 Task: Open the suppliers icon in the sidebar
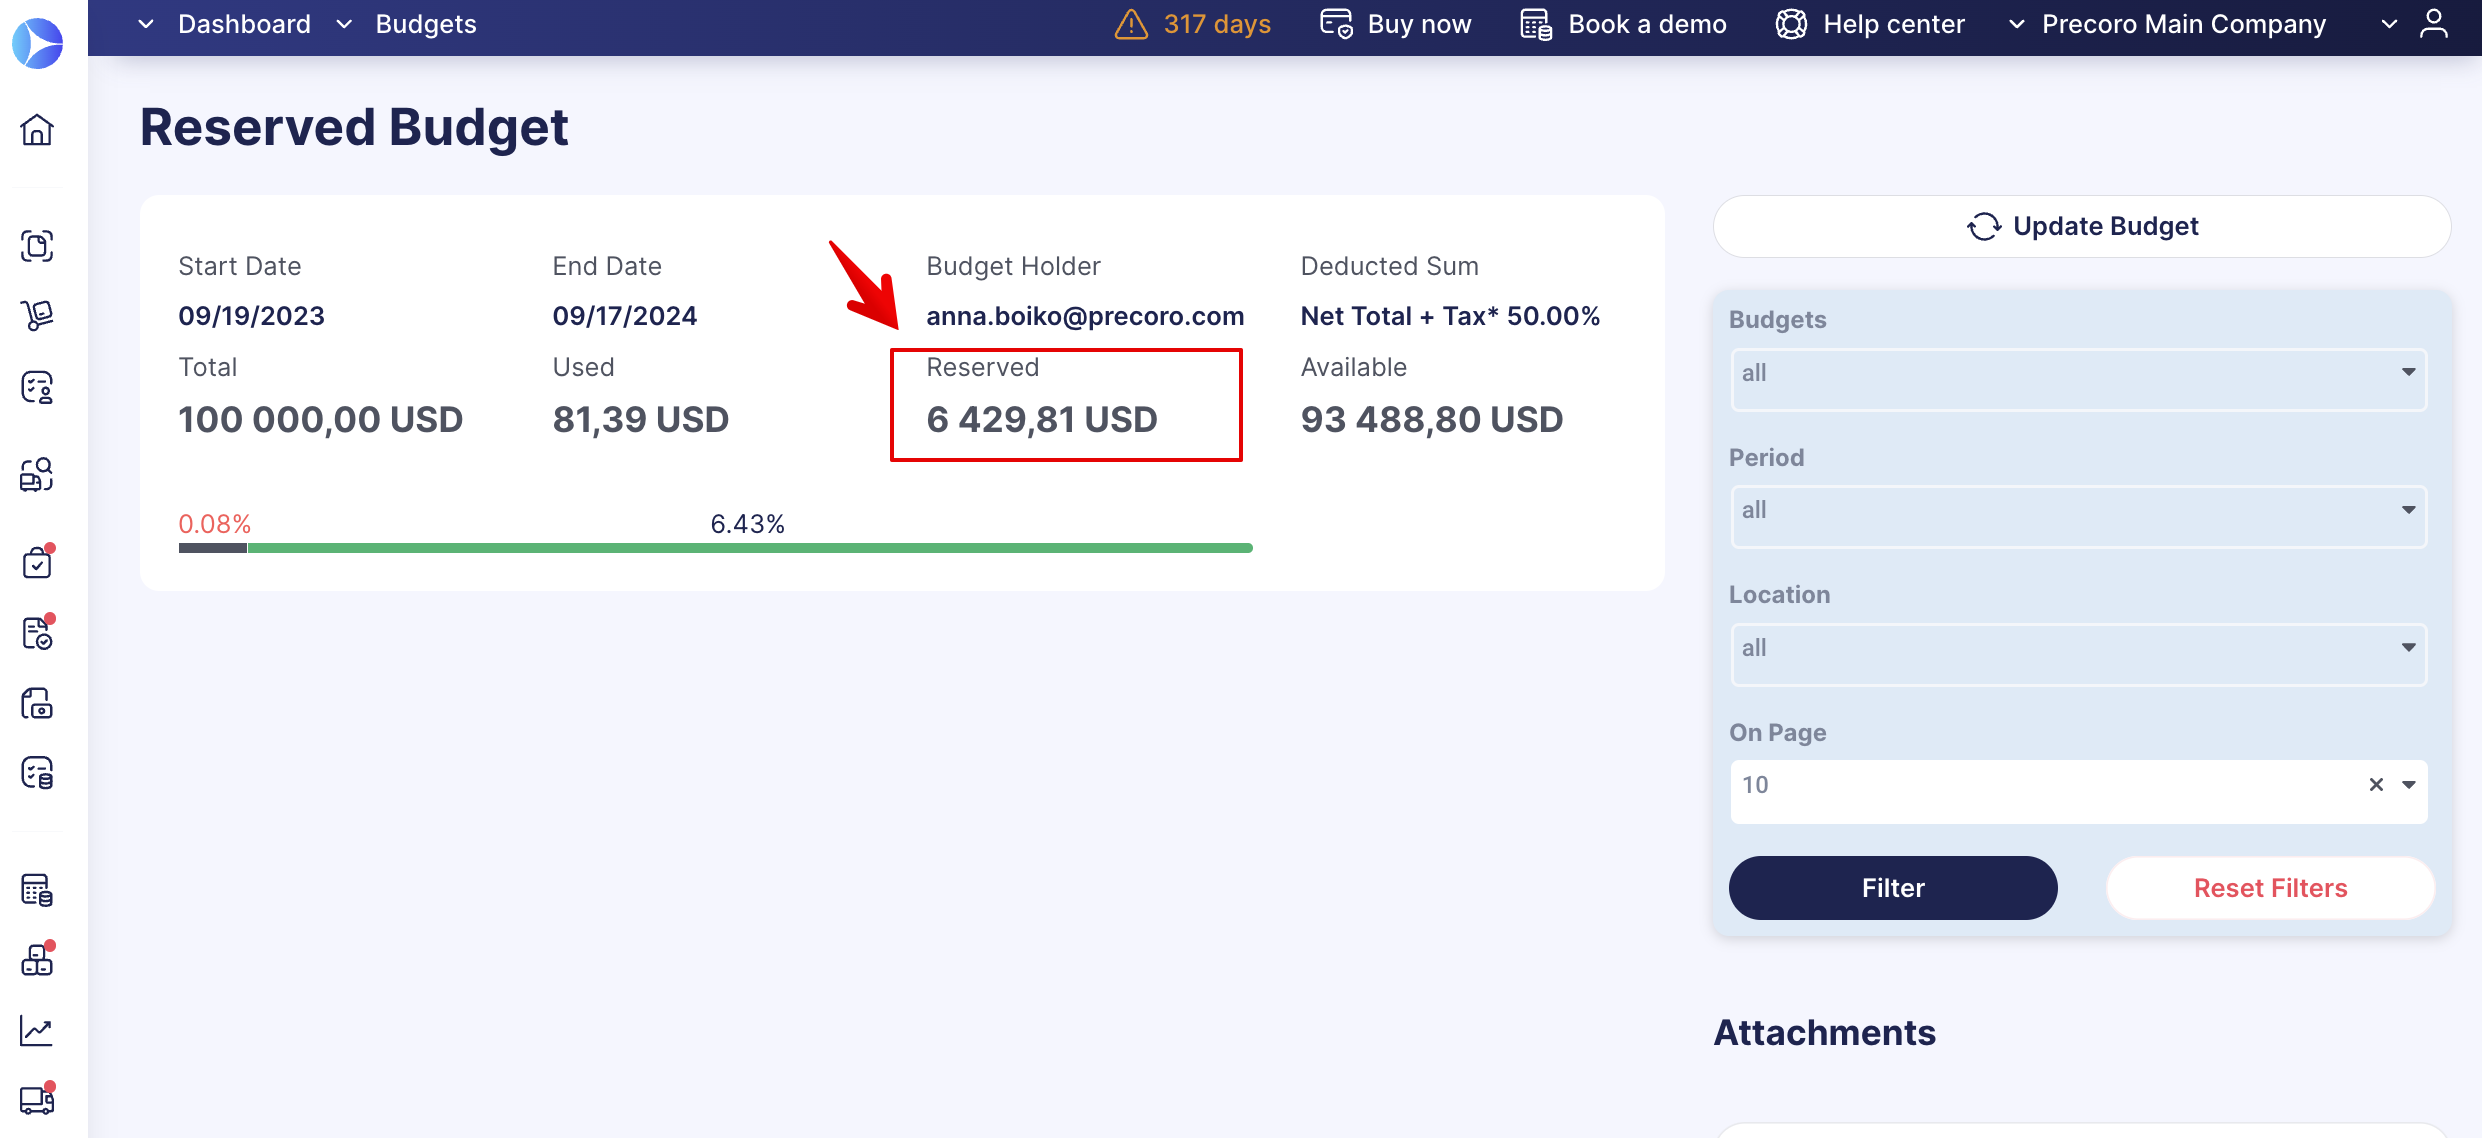click(37, 387)
